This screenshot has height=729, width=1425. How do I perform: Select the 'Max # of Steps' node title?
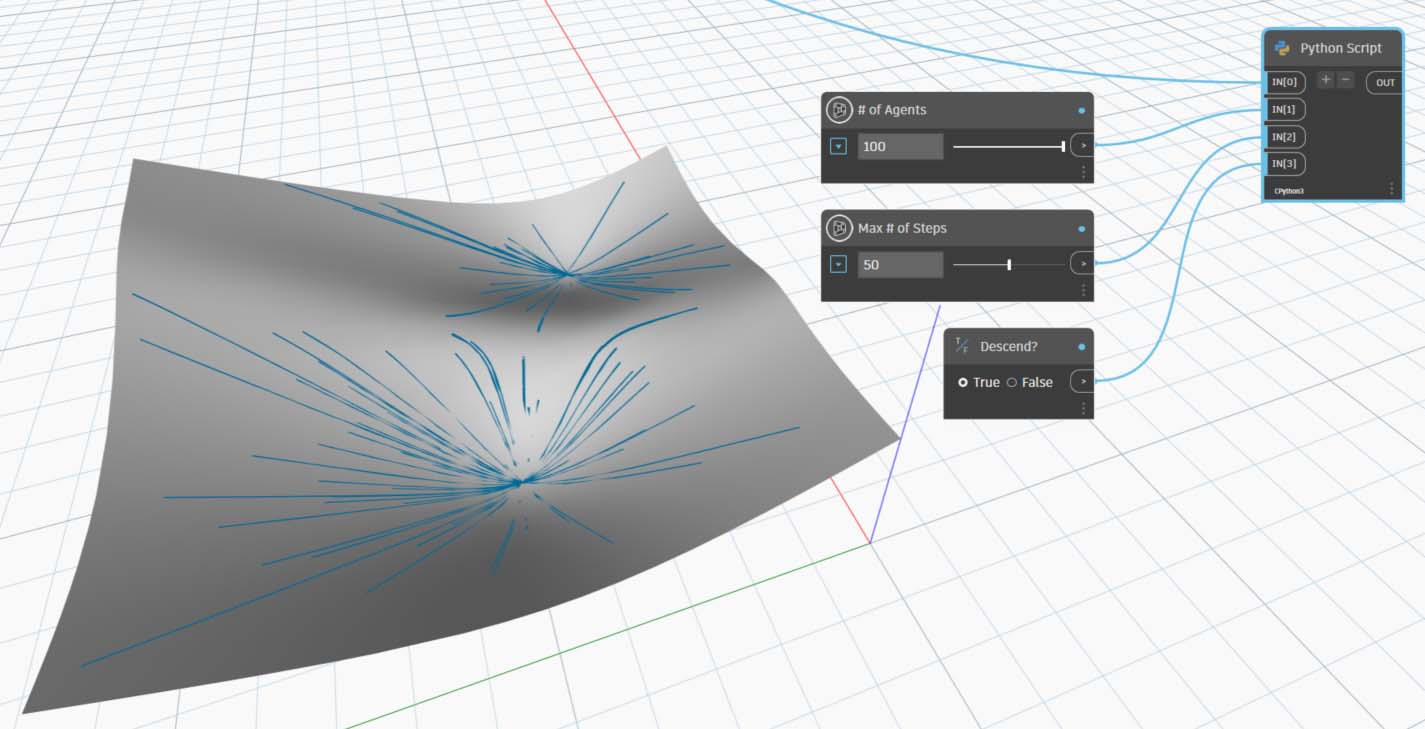tap(902, 228)
